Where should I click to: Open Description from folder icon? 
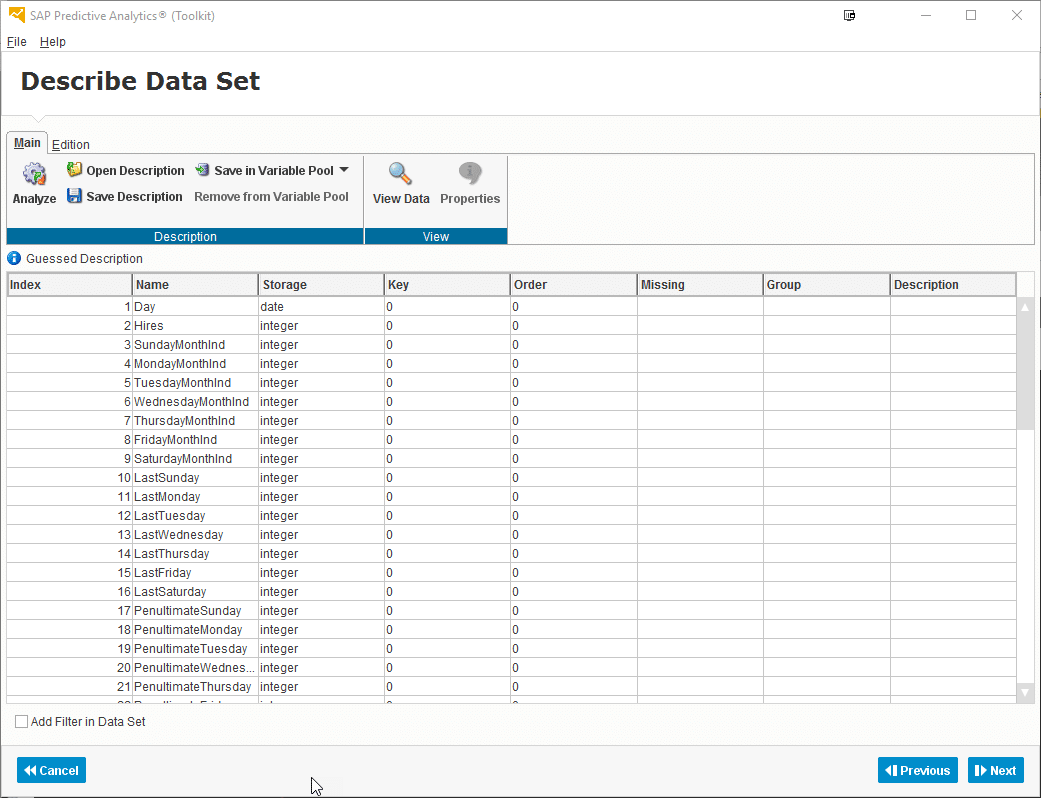click(x=74, y=170)
